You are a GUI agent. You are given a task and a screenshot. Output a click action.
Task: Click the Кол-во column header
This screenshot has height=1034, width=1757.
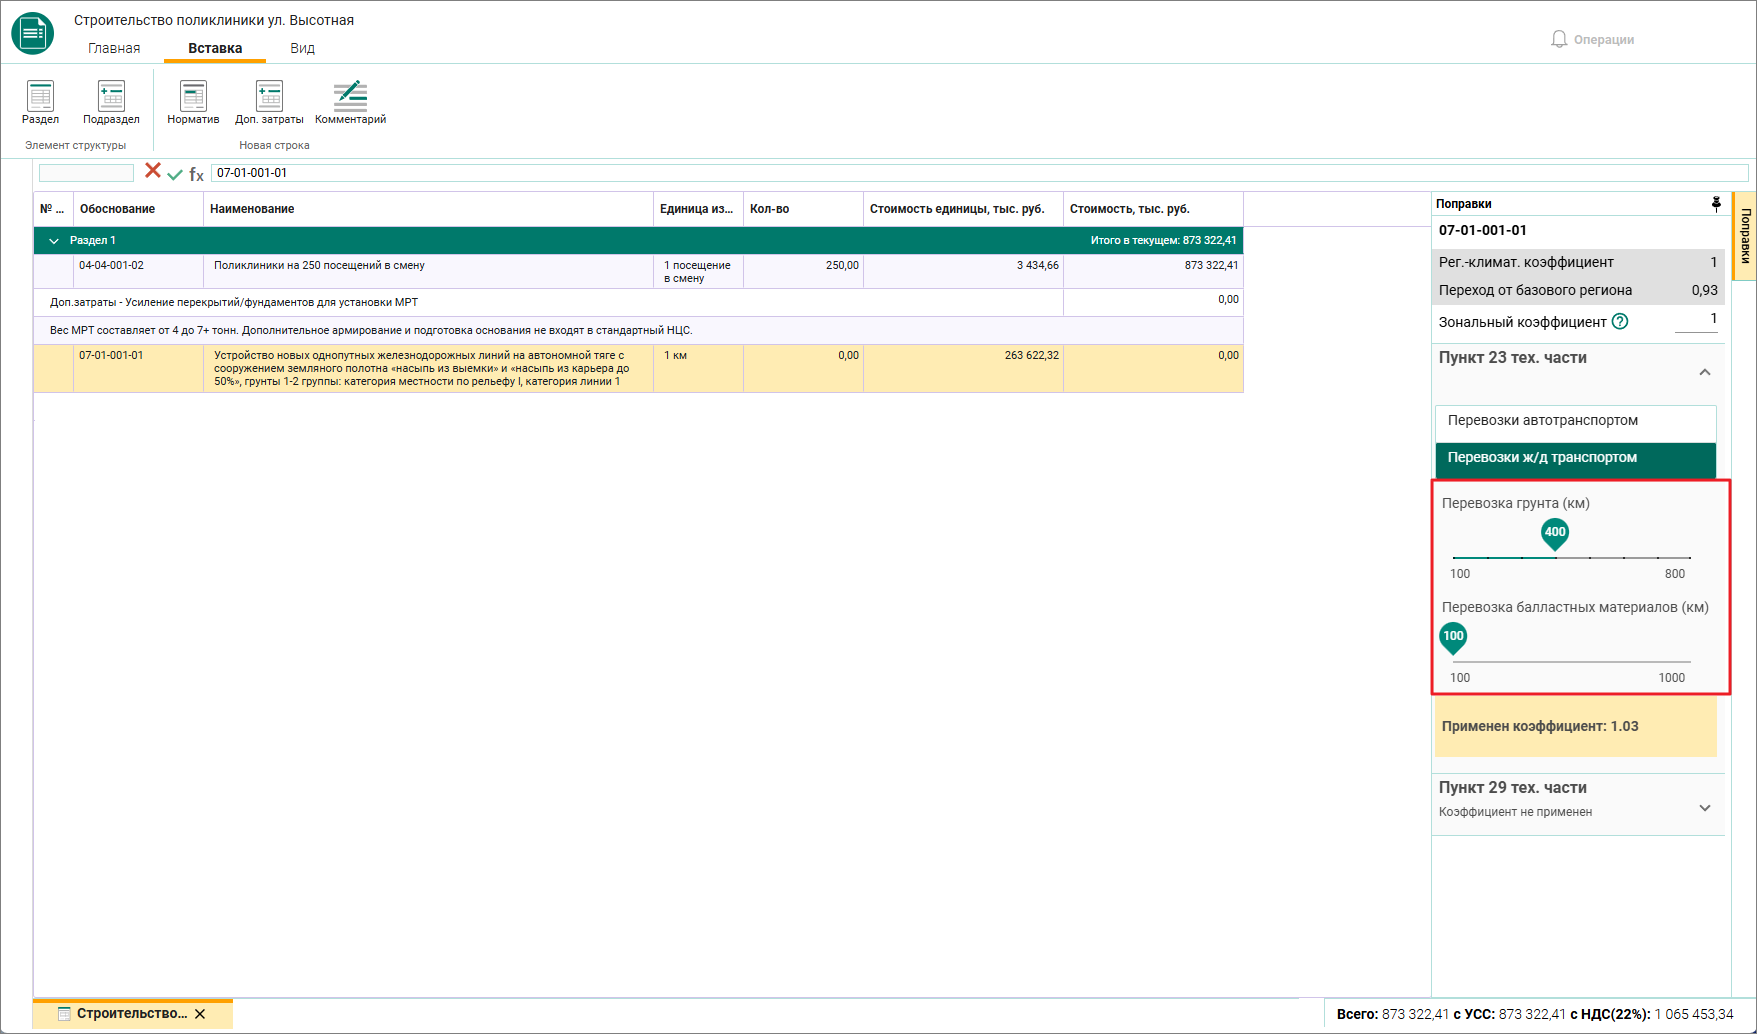[x=803, y=209]
